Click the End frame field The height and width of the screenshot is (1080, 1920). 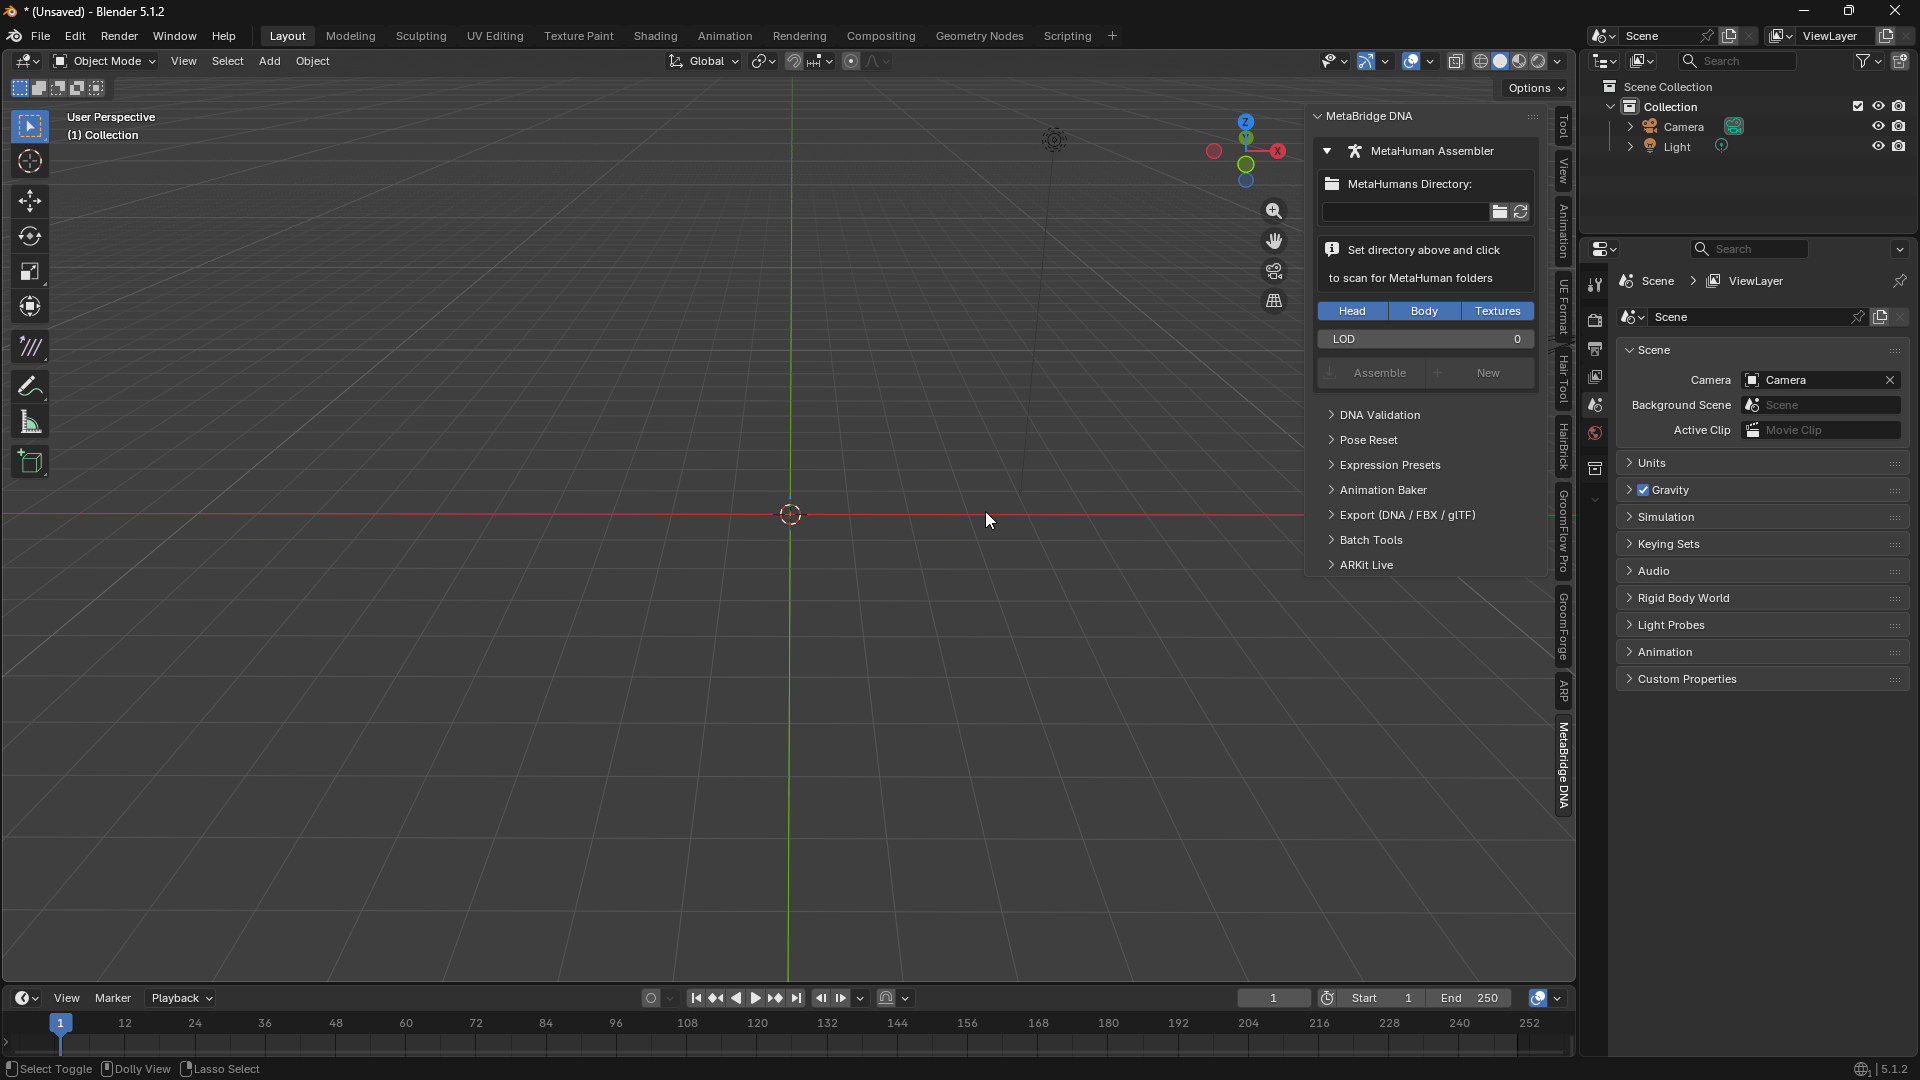(x=1469, y=998)
